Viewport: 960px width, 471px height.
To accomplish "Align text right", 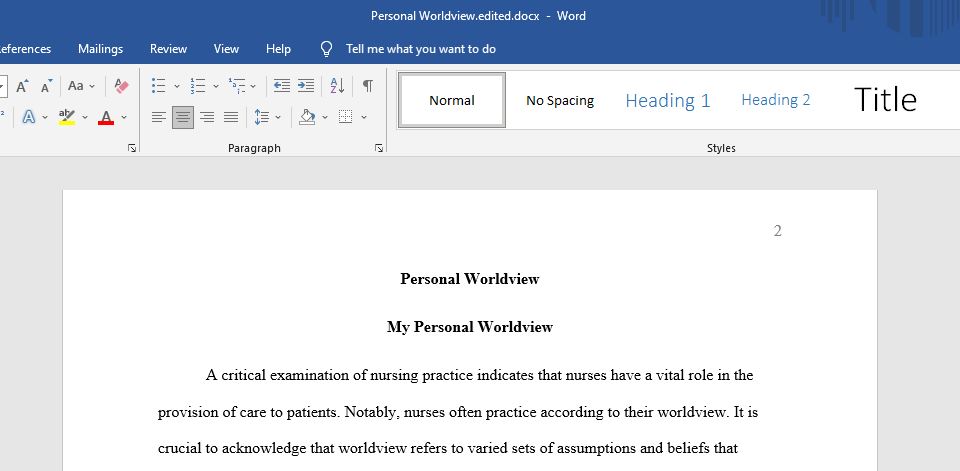I will point(207,116).
